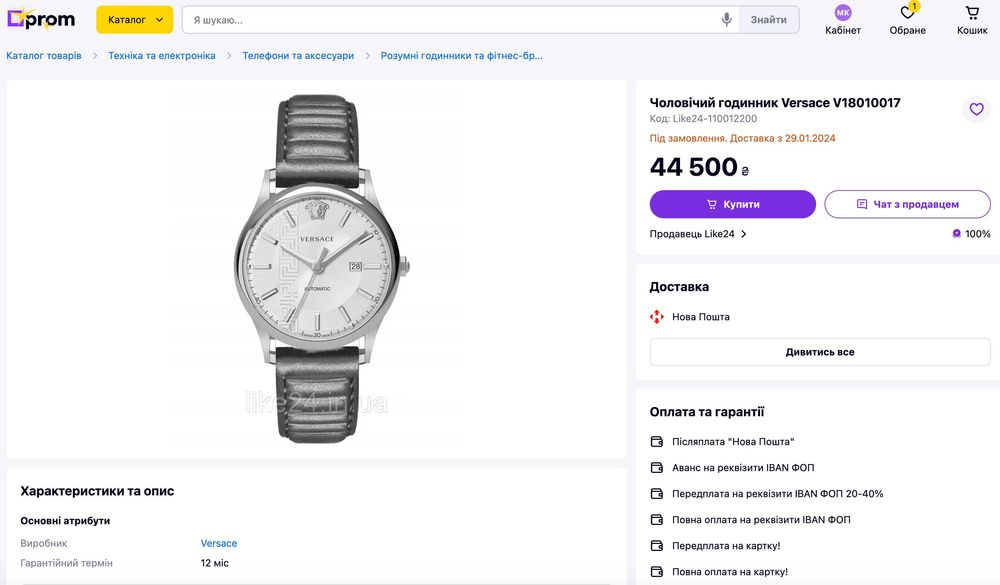Expand the Каталог dropdown
Image resolution: width=1000 pixels, height=585 pixels.
[135, 20]
